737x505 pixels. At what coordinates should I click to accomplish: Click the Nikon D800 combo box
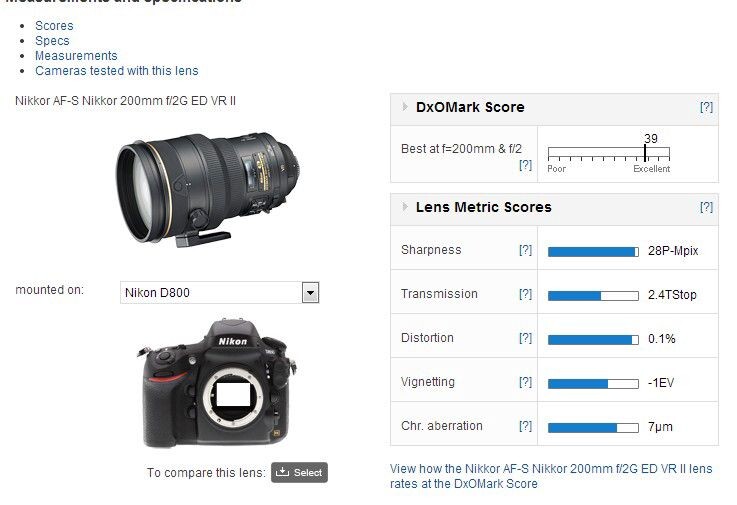click(x=220, y=292)
